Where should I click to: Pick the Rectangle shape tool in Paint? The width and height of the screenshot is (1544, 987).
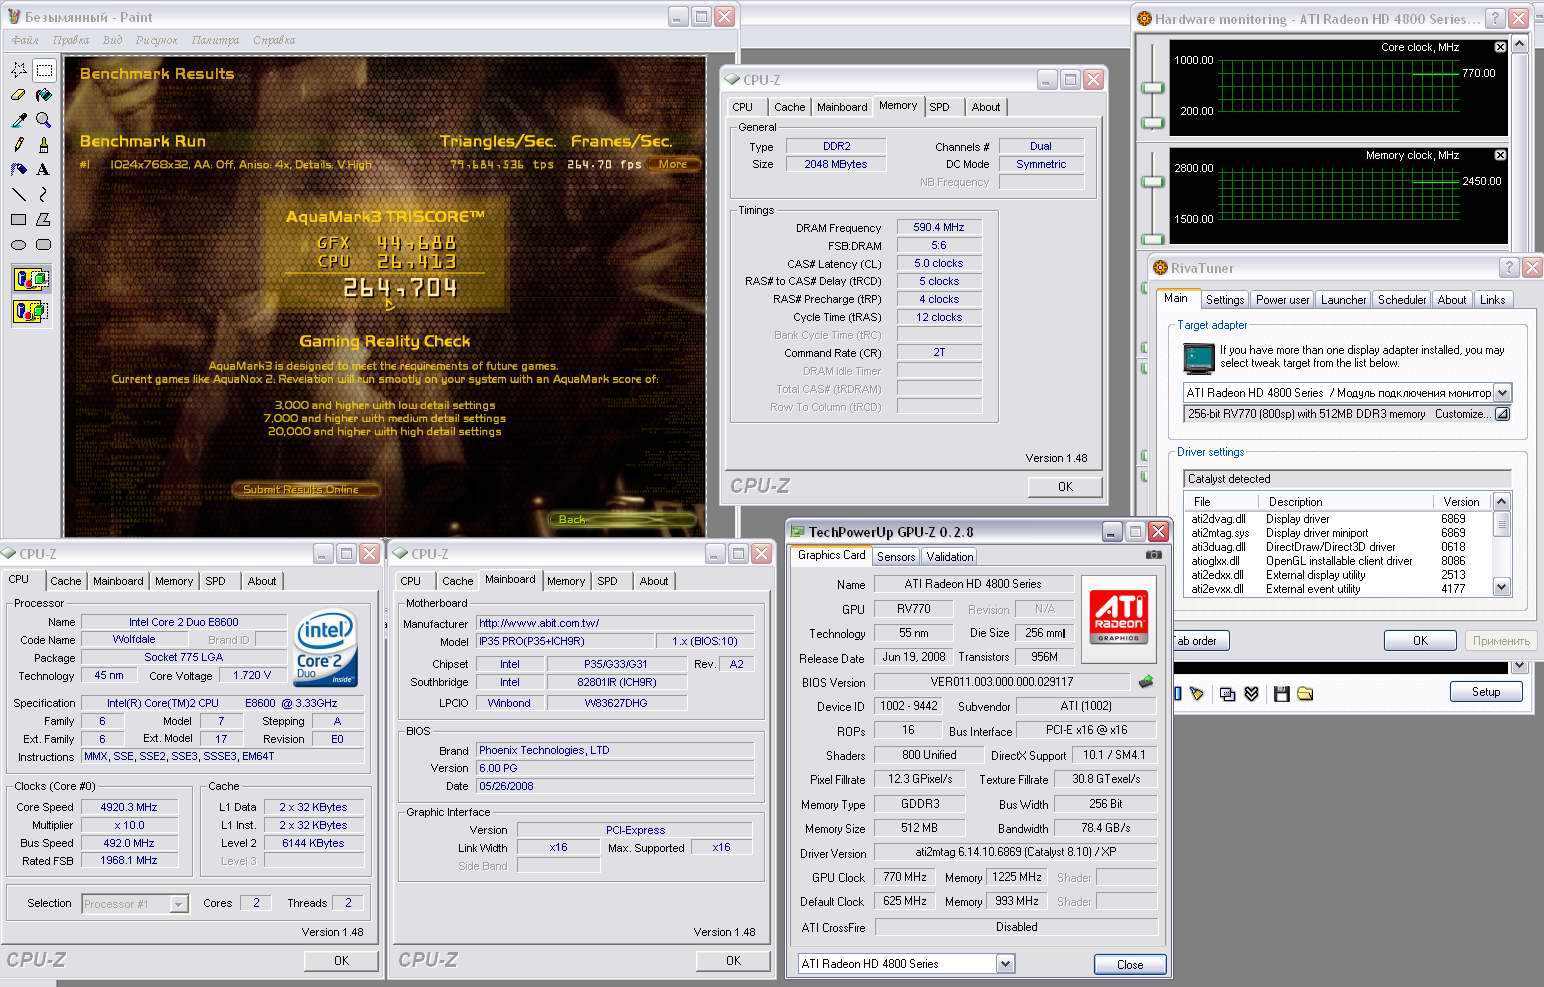click(x=19, y=219)
